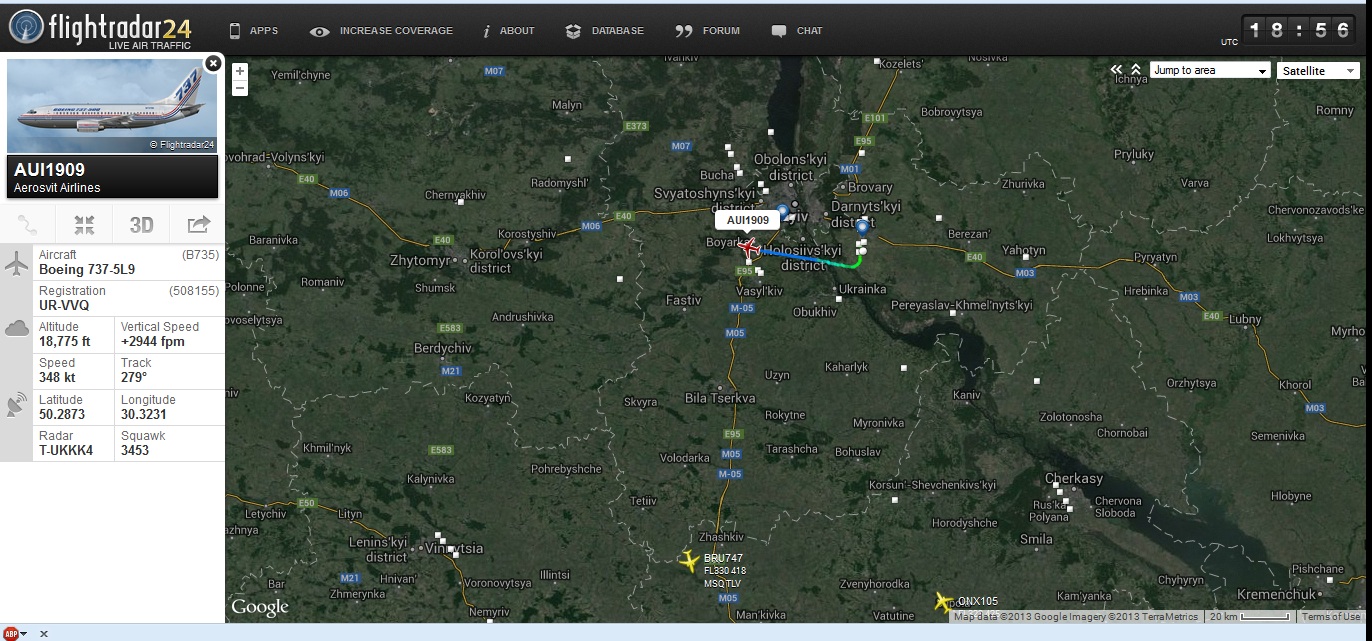Select the red AUI1909 aircraft on map
The height and width of the screenshot is (641, 1372).
749,248
